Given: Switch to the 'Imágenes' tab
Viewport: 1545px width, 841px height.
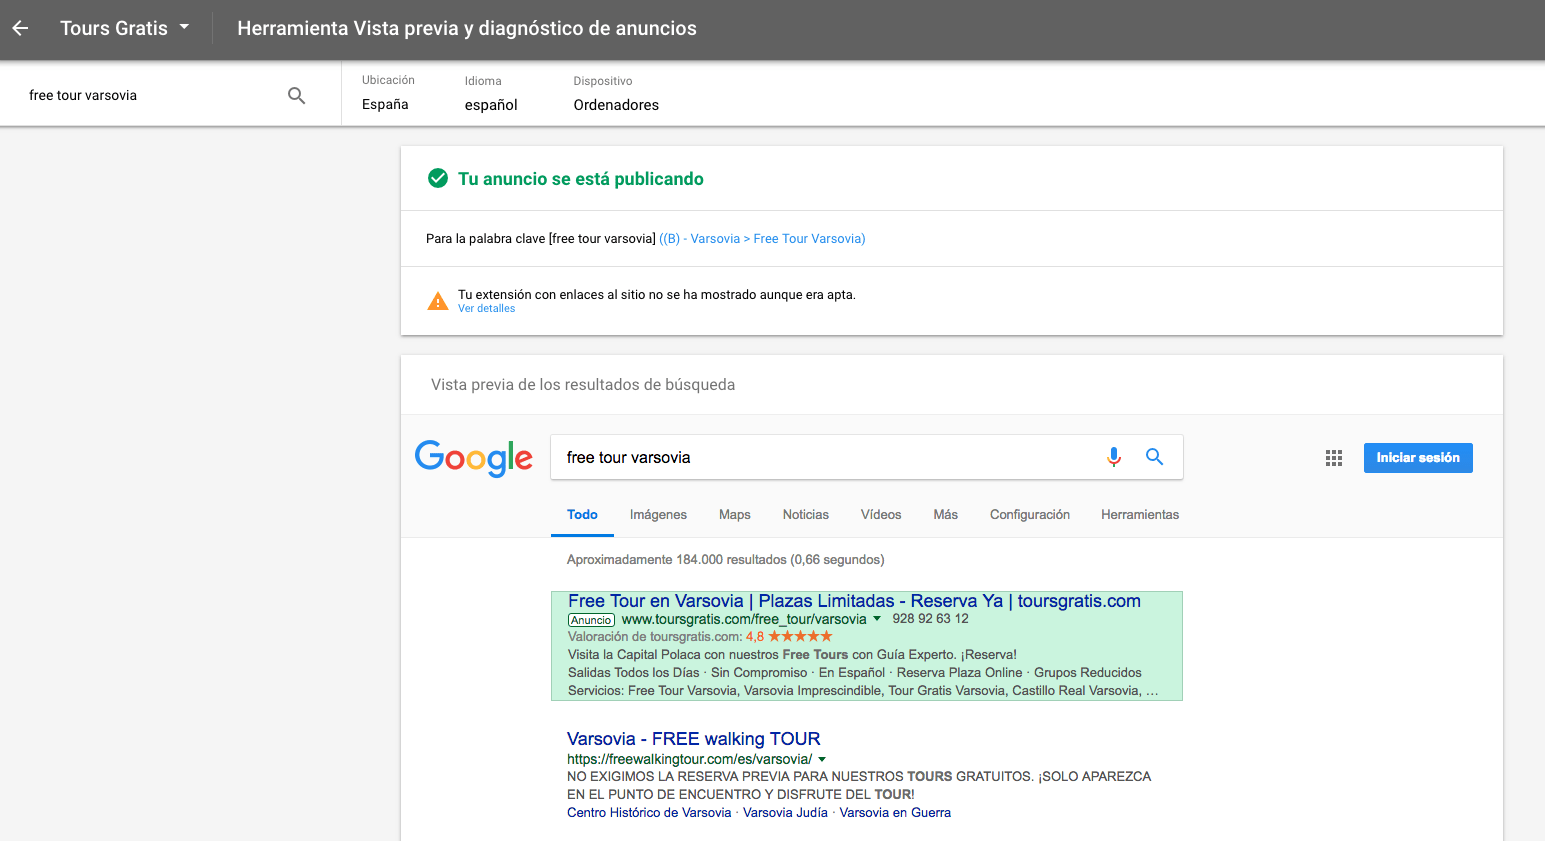Looking at the screenshot, I should [x=658, y=515].
